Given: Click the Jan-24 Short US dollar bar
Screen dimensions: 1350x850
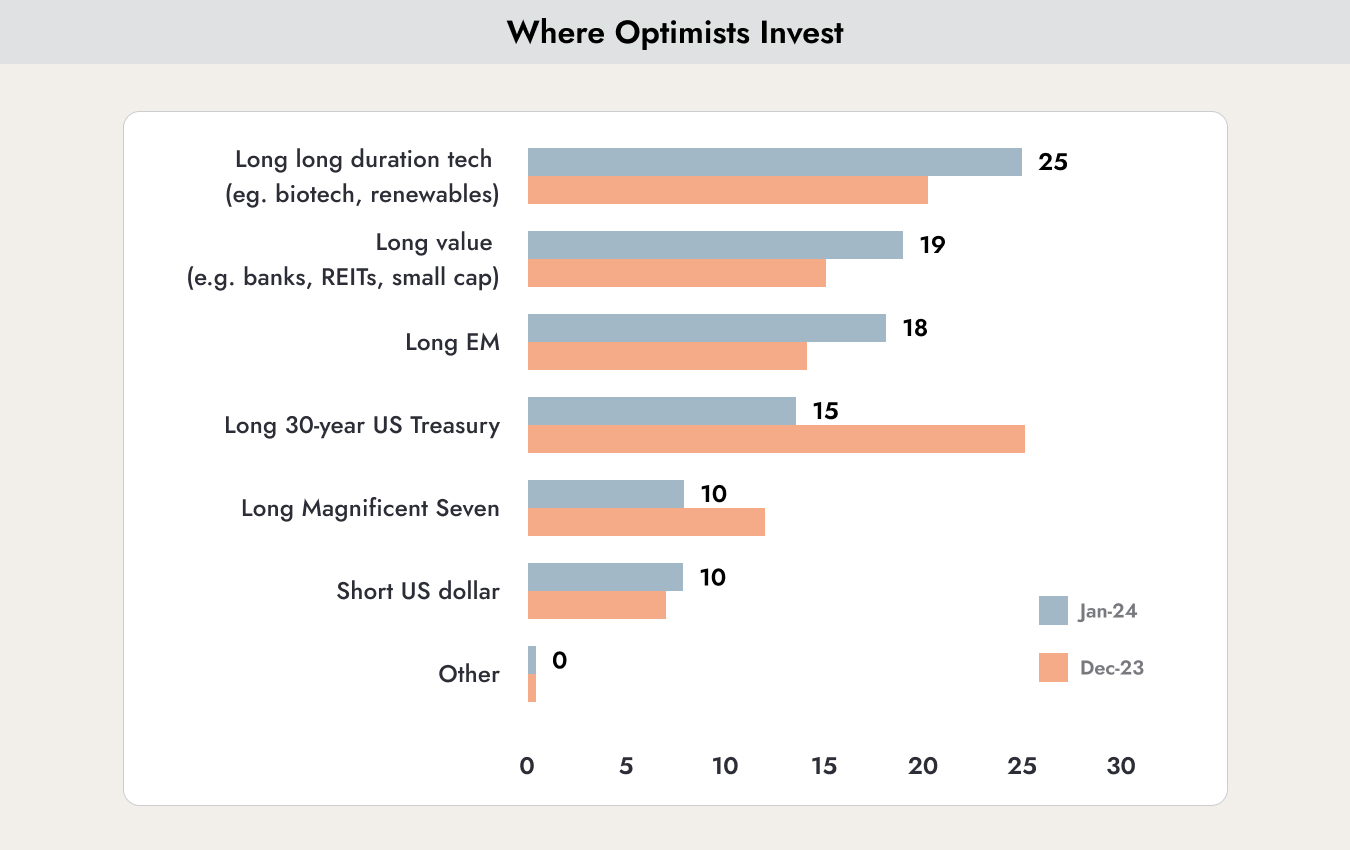Looking at the screenshot, I should (605, 577).
